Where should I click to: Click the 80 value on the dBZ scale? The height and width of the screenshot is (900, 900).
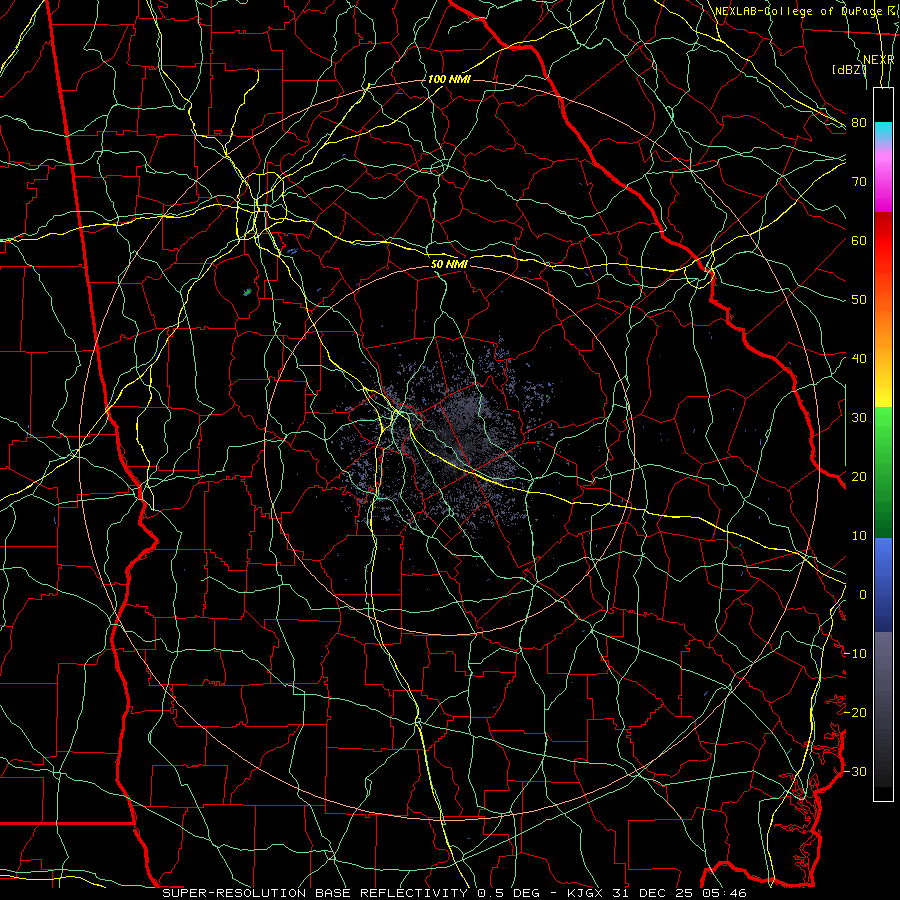[x=859, y=123]
